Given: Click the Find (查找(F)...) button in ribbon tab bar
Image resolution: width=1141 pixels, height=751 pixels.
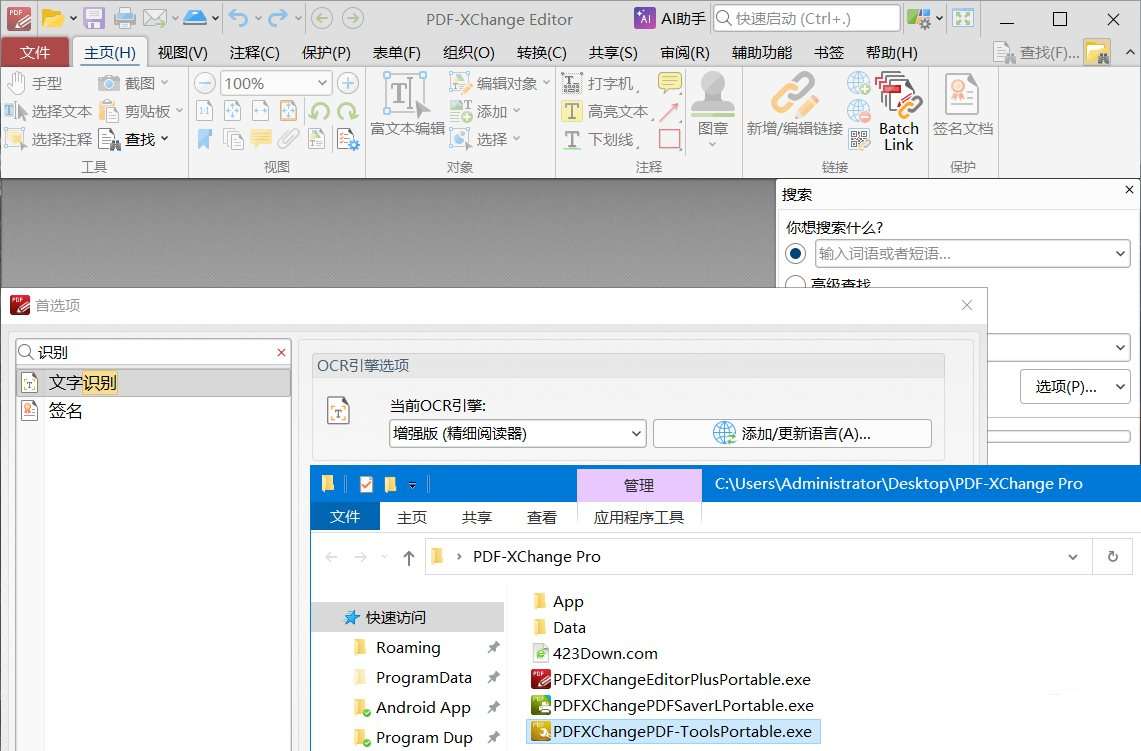Looking at the screenshot, I should click(1036, 52).
